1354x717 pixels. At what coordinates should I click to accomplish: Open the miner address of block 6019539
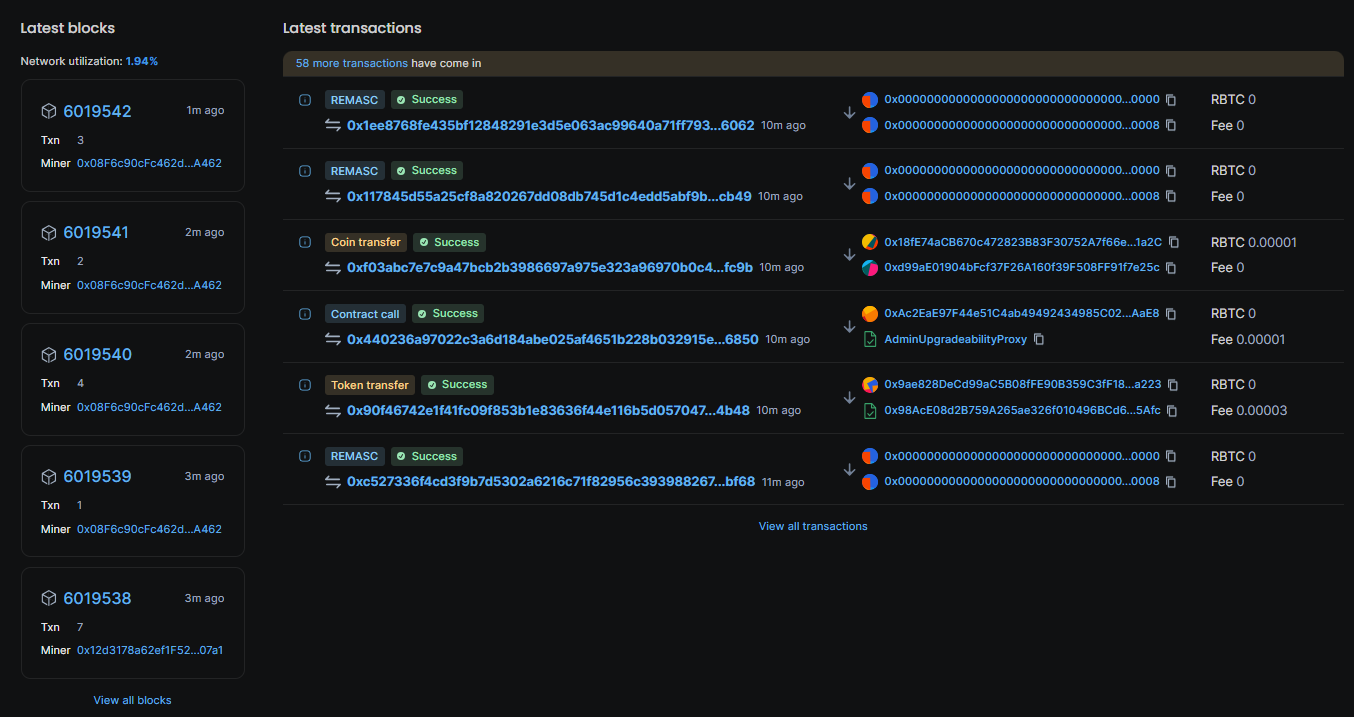[148, 528]
